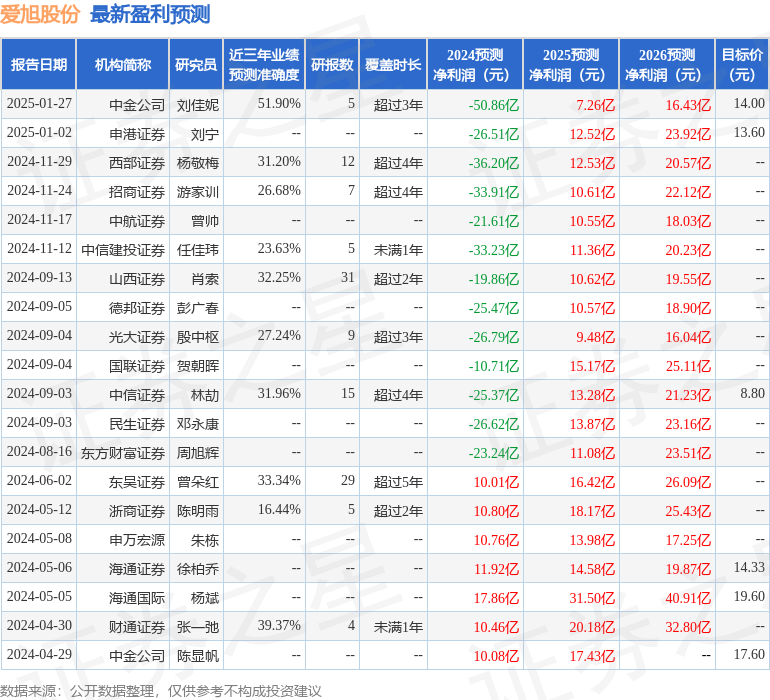
Task: Click the 目标价 column header
Action: point(742,64)
